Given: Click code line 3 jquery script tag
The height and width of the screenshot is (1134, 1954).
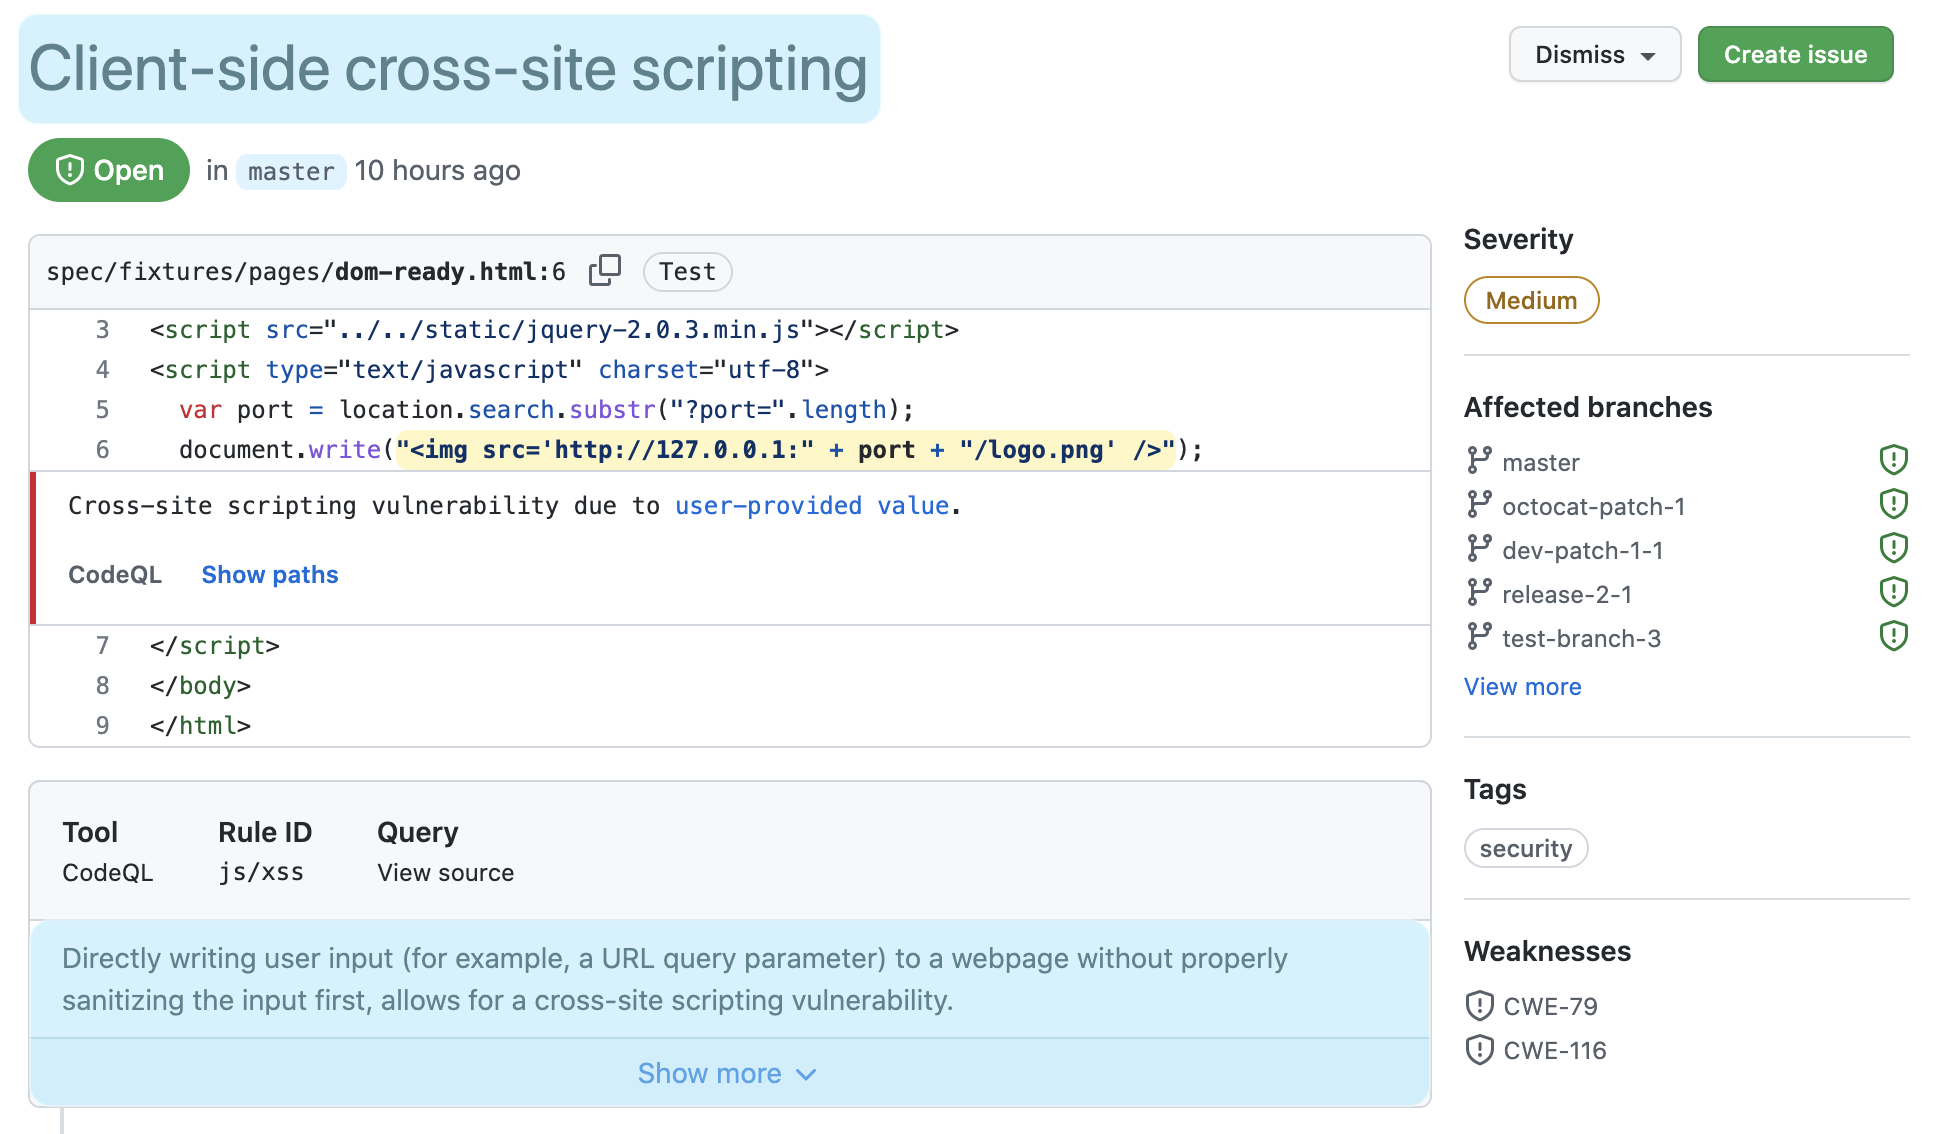Looking at the screenshot, I should (x=554, y=330).
